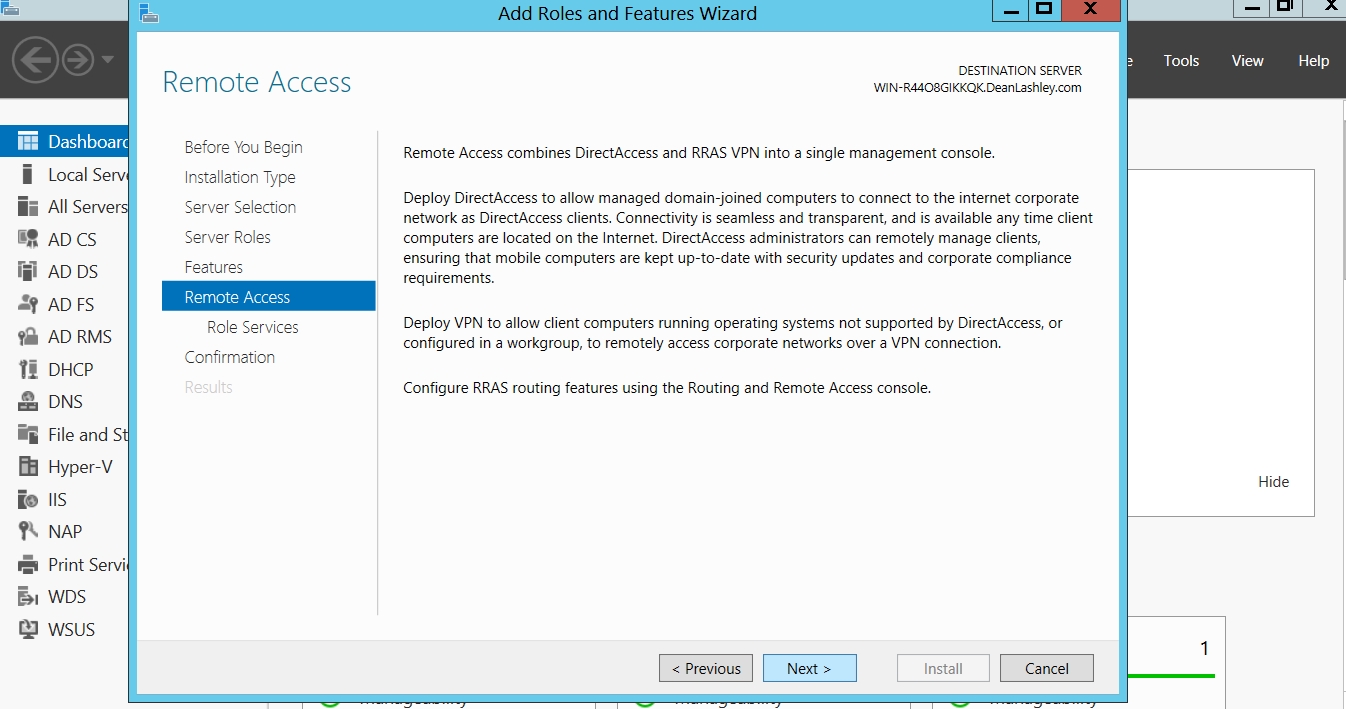This screenshot has width=1346, height=709.
Task: Go to Role Services wizard step
Action: coord(253,327)
